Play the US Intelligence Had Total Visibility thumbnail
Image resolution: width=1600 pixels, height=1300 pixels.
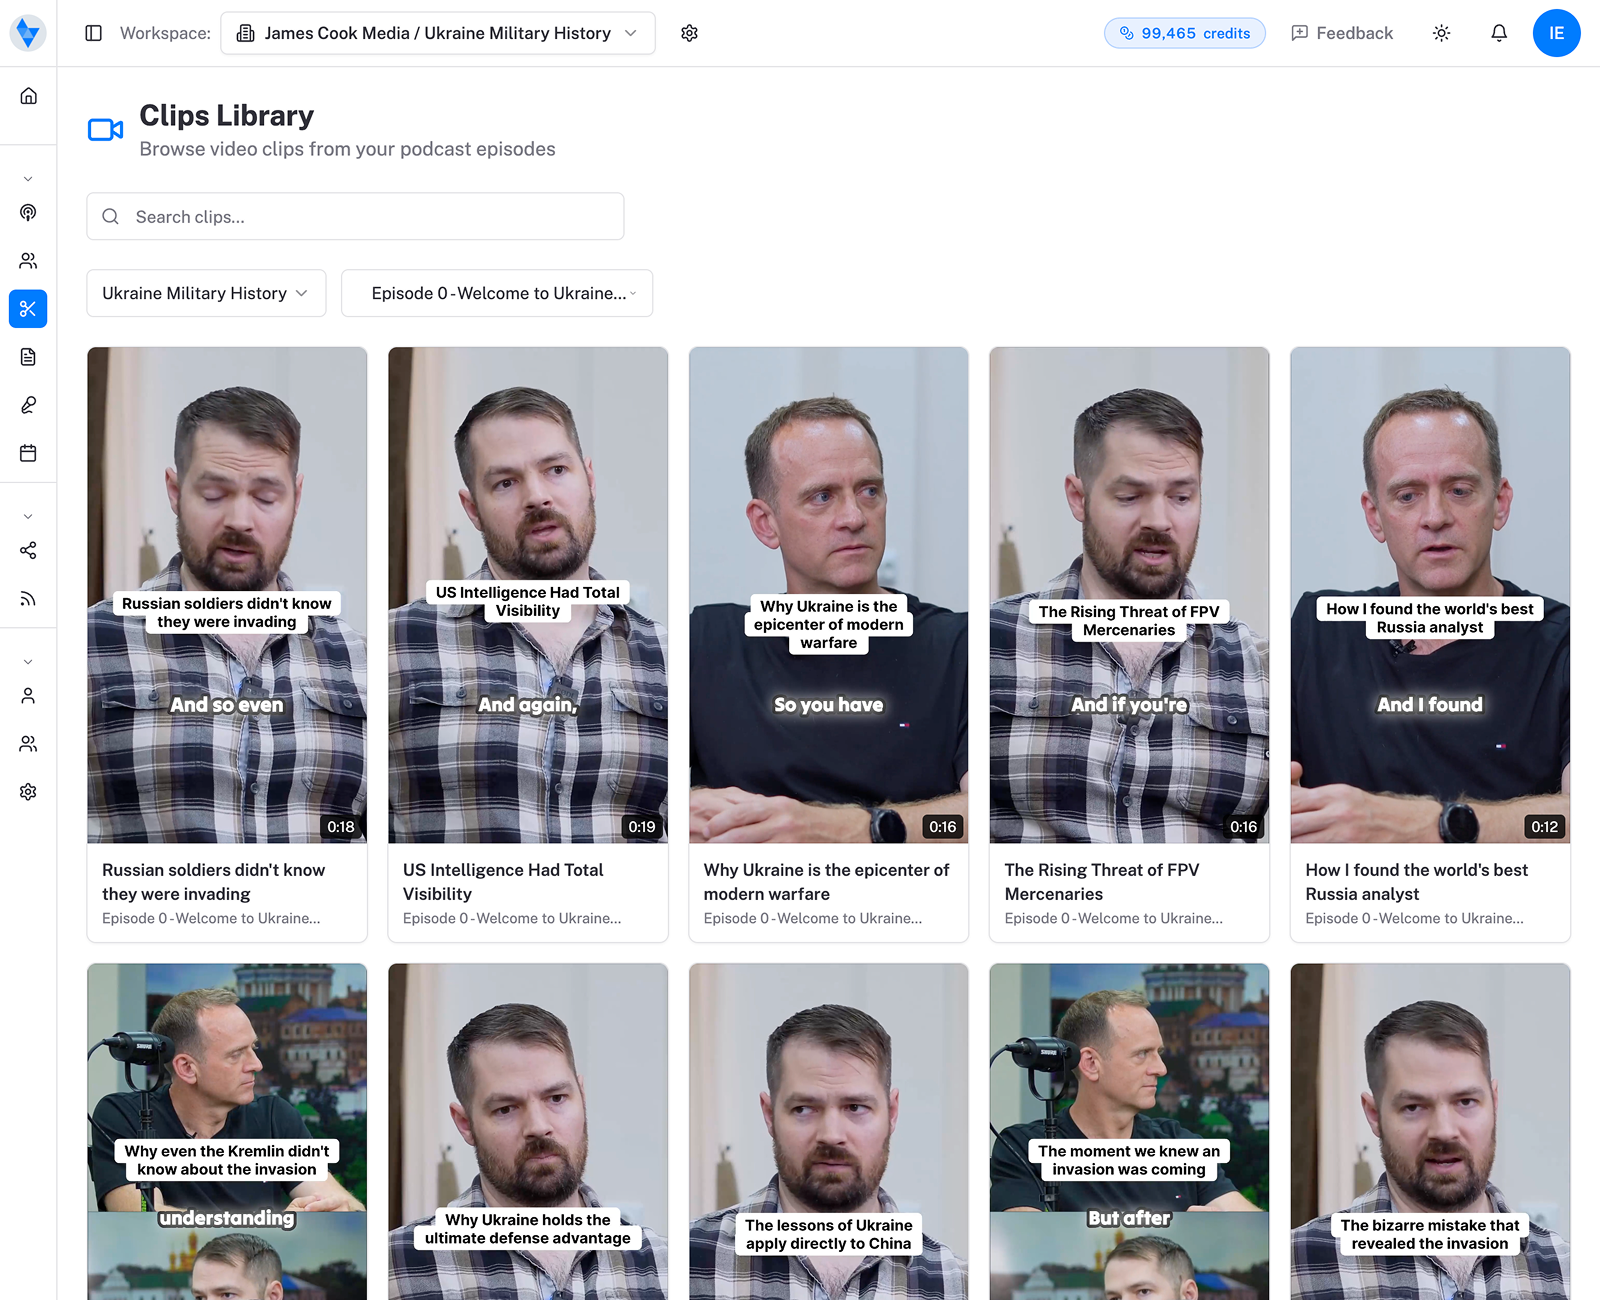pos(528,595)
